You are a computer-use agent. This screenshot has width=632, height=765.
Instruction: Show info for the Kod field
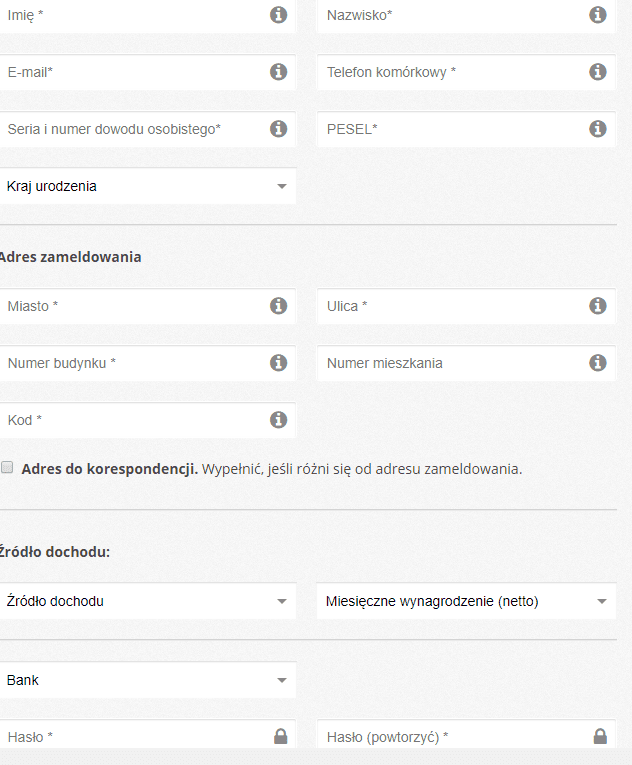[x=279, y=420]
